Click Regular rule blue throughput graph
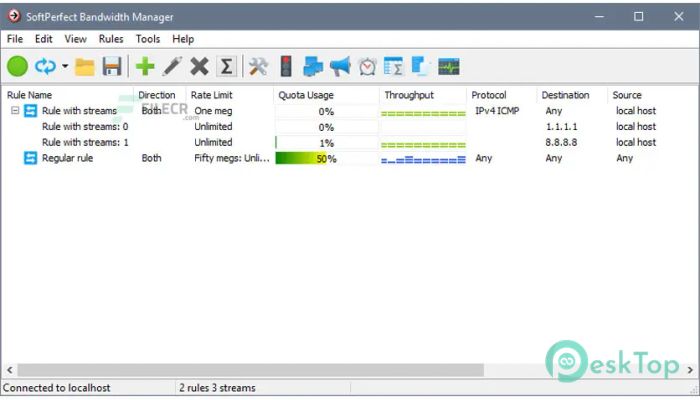The width and height of the screenshot is (700, 400). click(423, 159)
